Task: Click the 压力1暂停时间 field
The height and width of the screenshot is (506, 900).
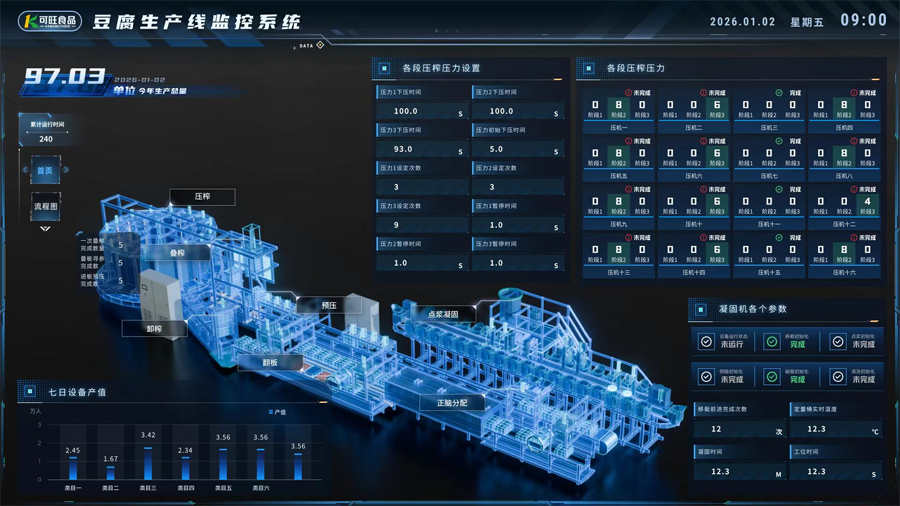Action: point(517,225)
